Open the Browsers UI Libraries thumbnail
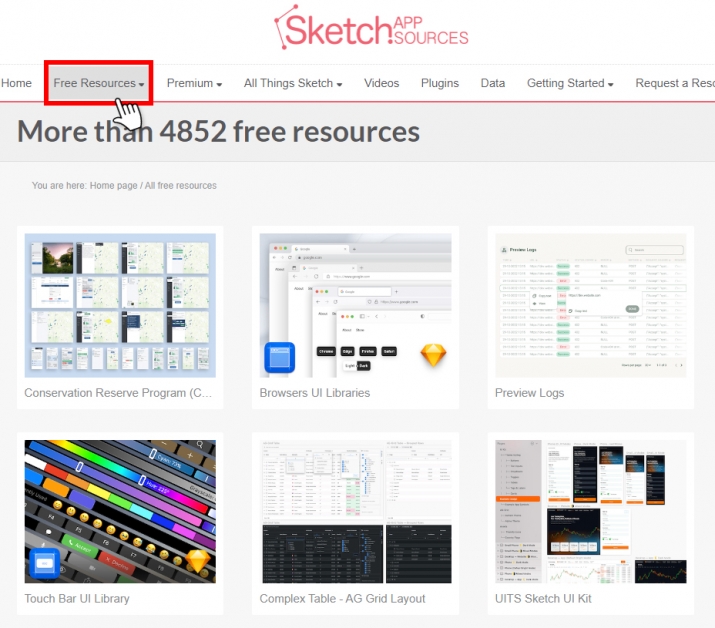The height and width of the screenshot is (628, 715). point(355,305)
